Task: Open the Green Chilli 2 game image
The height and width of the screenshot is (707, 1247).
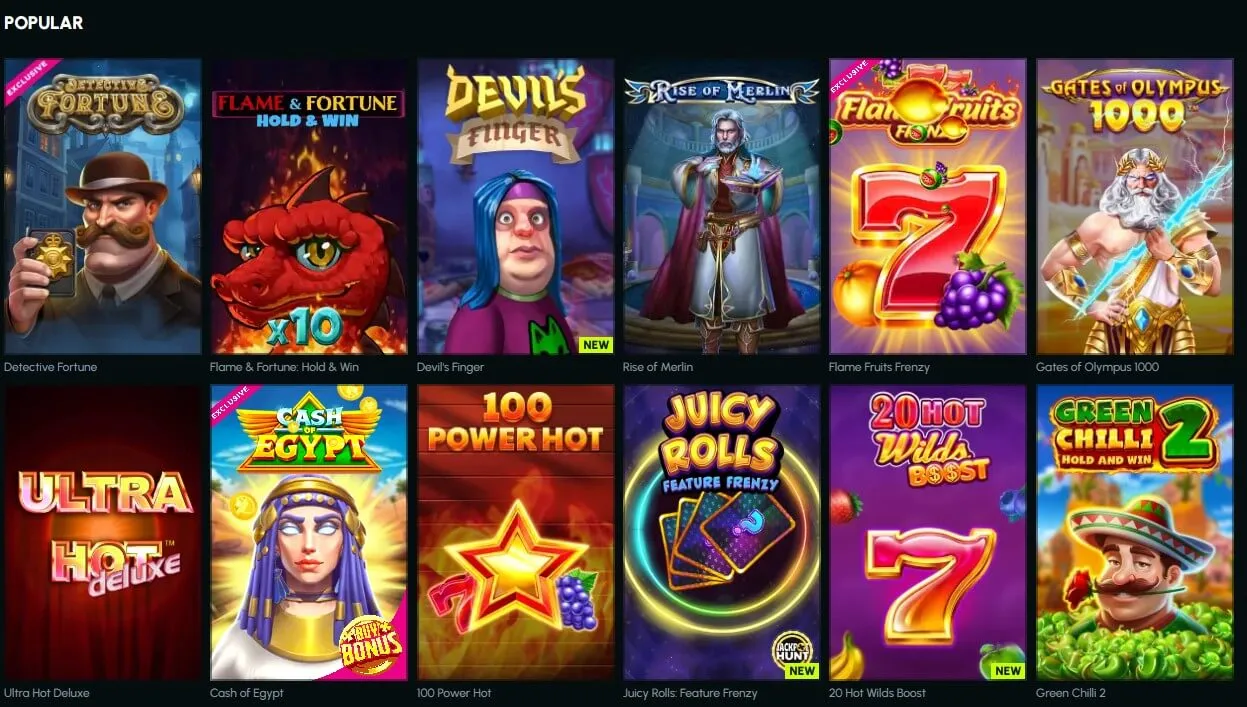Action: [x=1135, y=532]
